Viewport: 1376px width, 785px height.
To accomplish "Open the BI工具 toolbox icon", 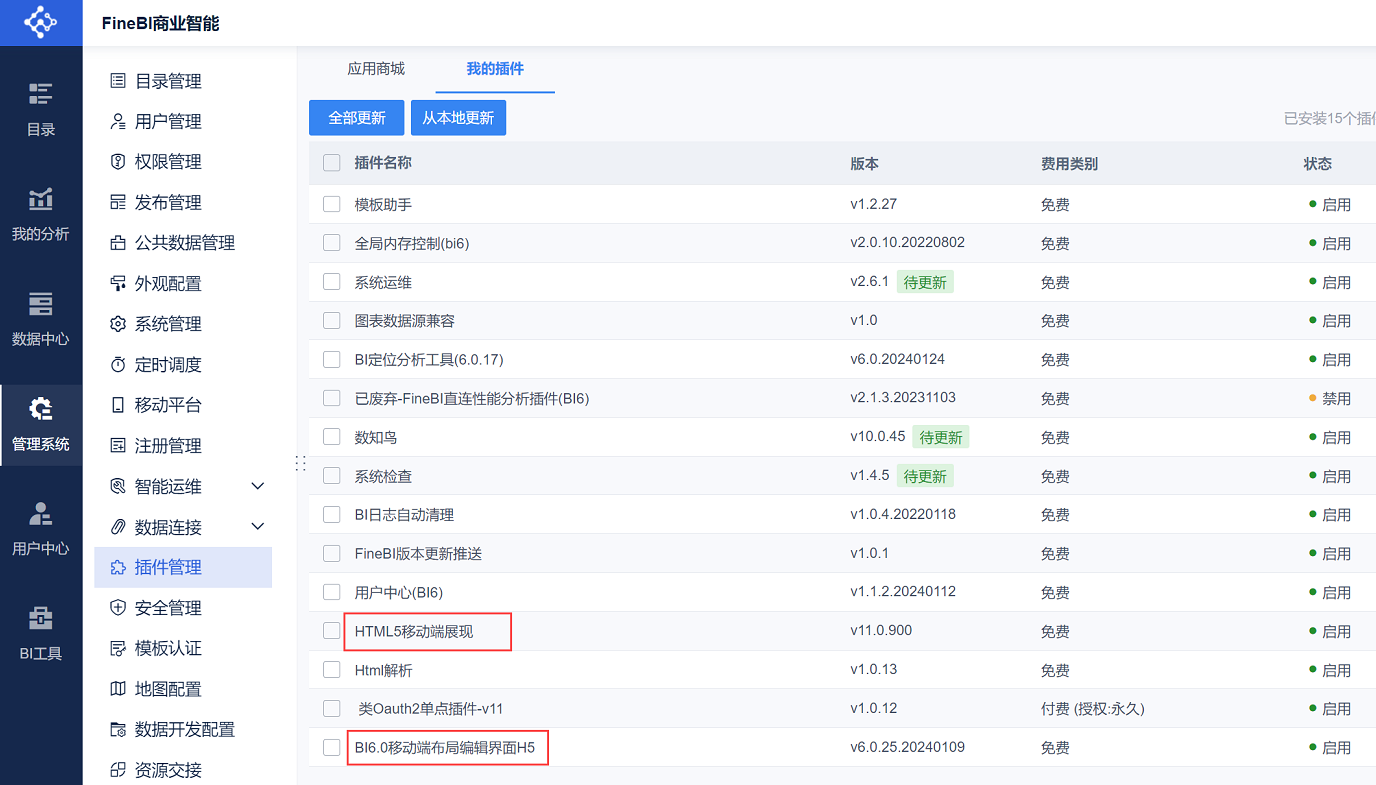I will [41, 619].
